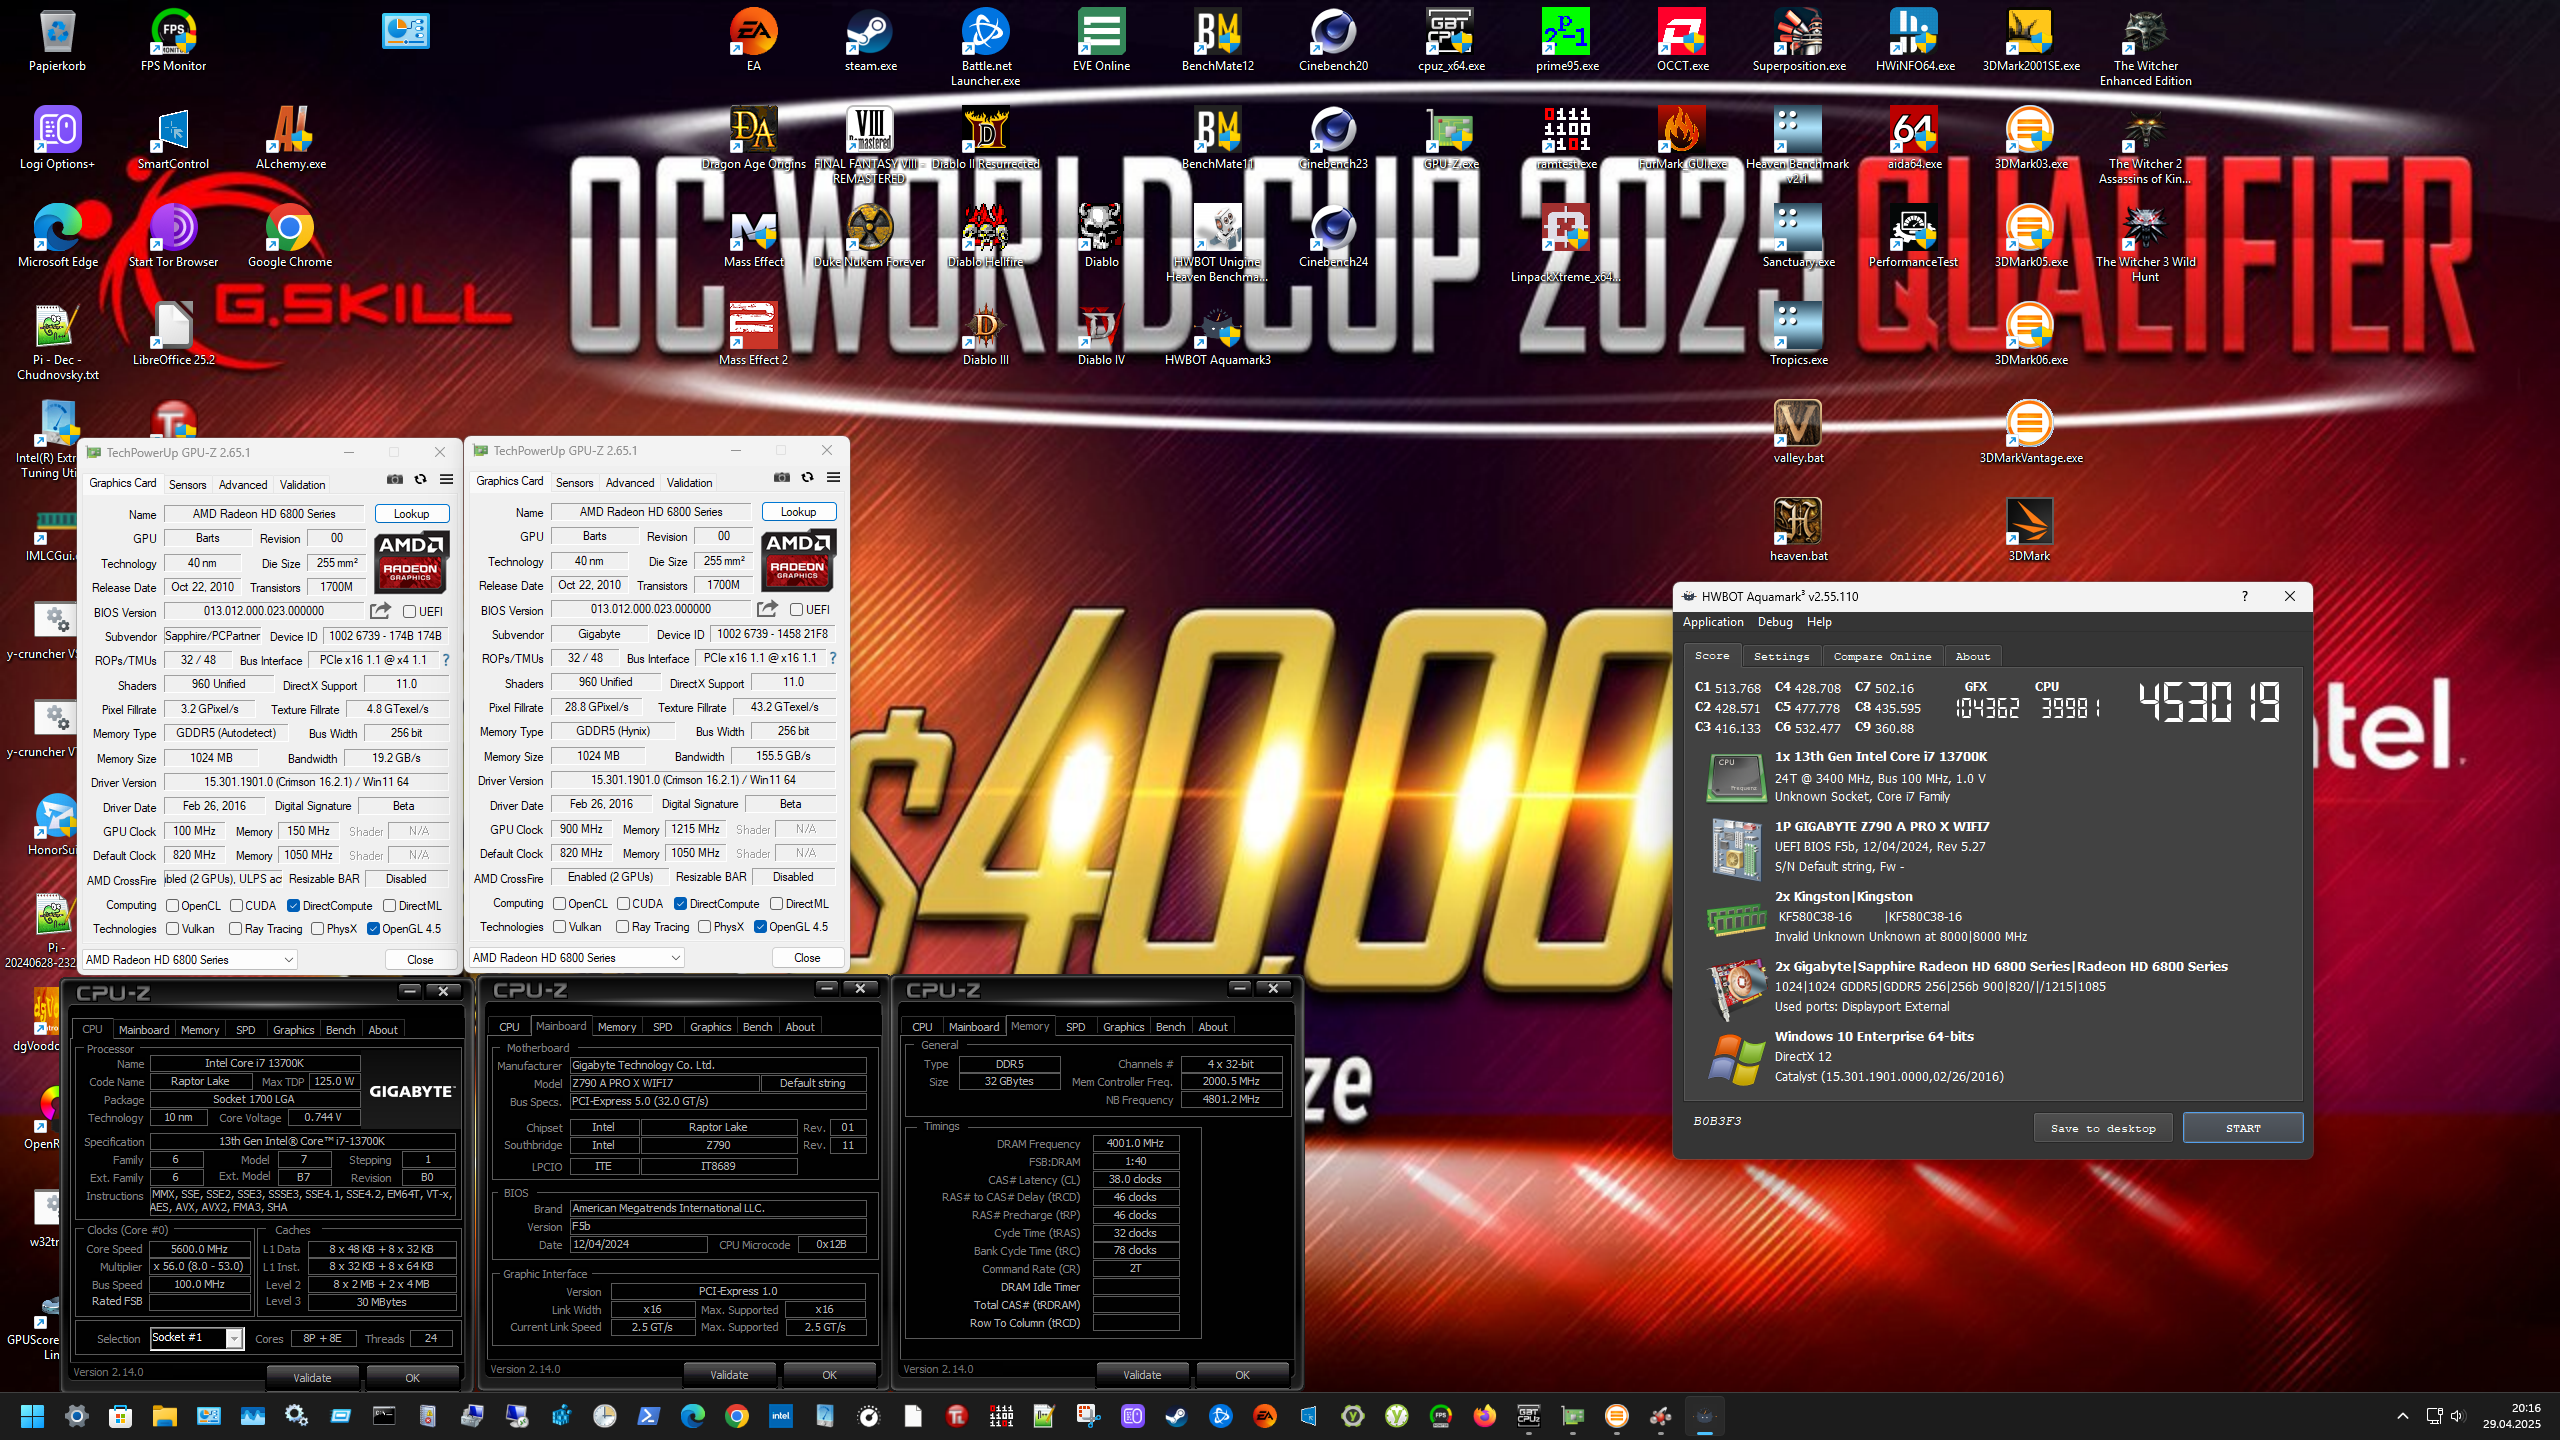Open Cinebench20 desktop icon
The height and width of the screenshot is (1440, 2560).
pos(1333,40)
